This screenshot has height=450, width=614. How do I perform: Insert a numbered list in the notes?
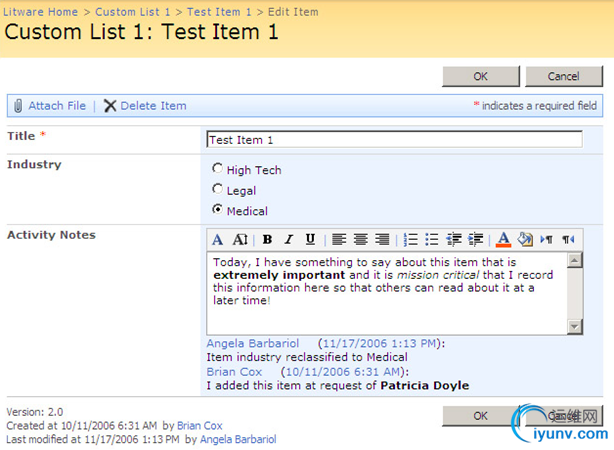point(411,239)
